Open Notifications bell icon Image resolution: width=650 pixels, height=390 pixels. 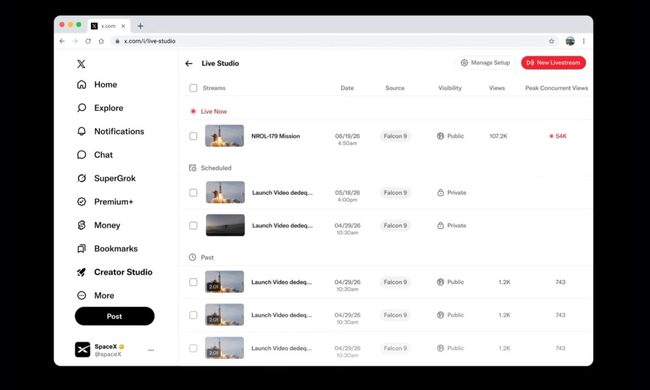click(x=82, y=131)
